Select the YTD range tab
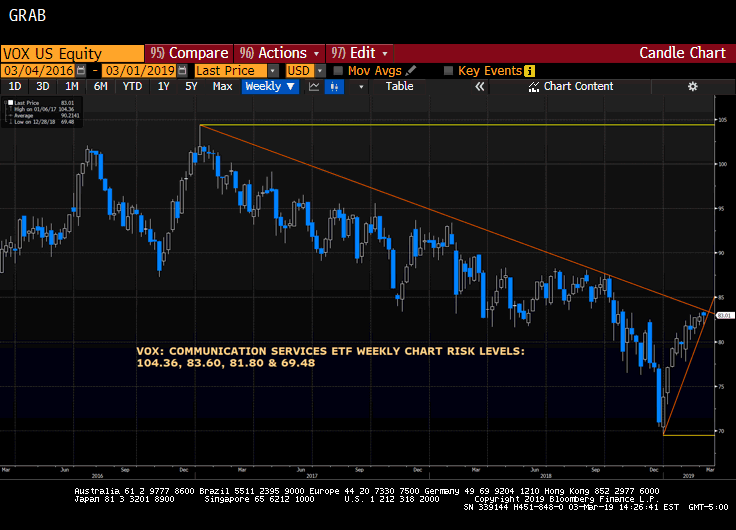Screen dimensions: 736x530 coord(132,86)
